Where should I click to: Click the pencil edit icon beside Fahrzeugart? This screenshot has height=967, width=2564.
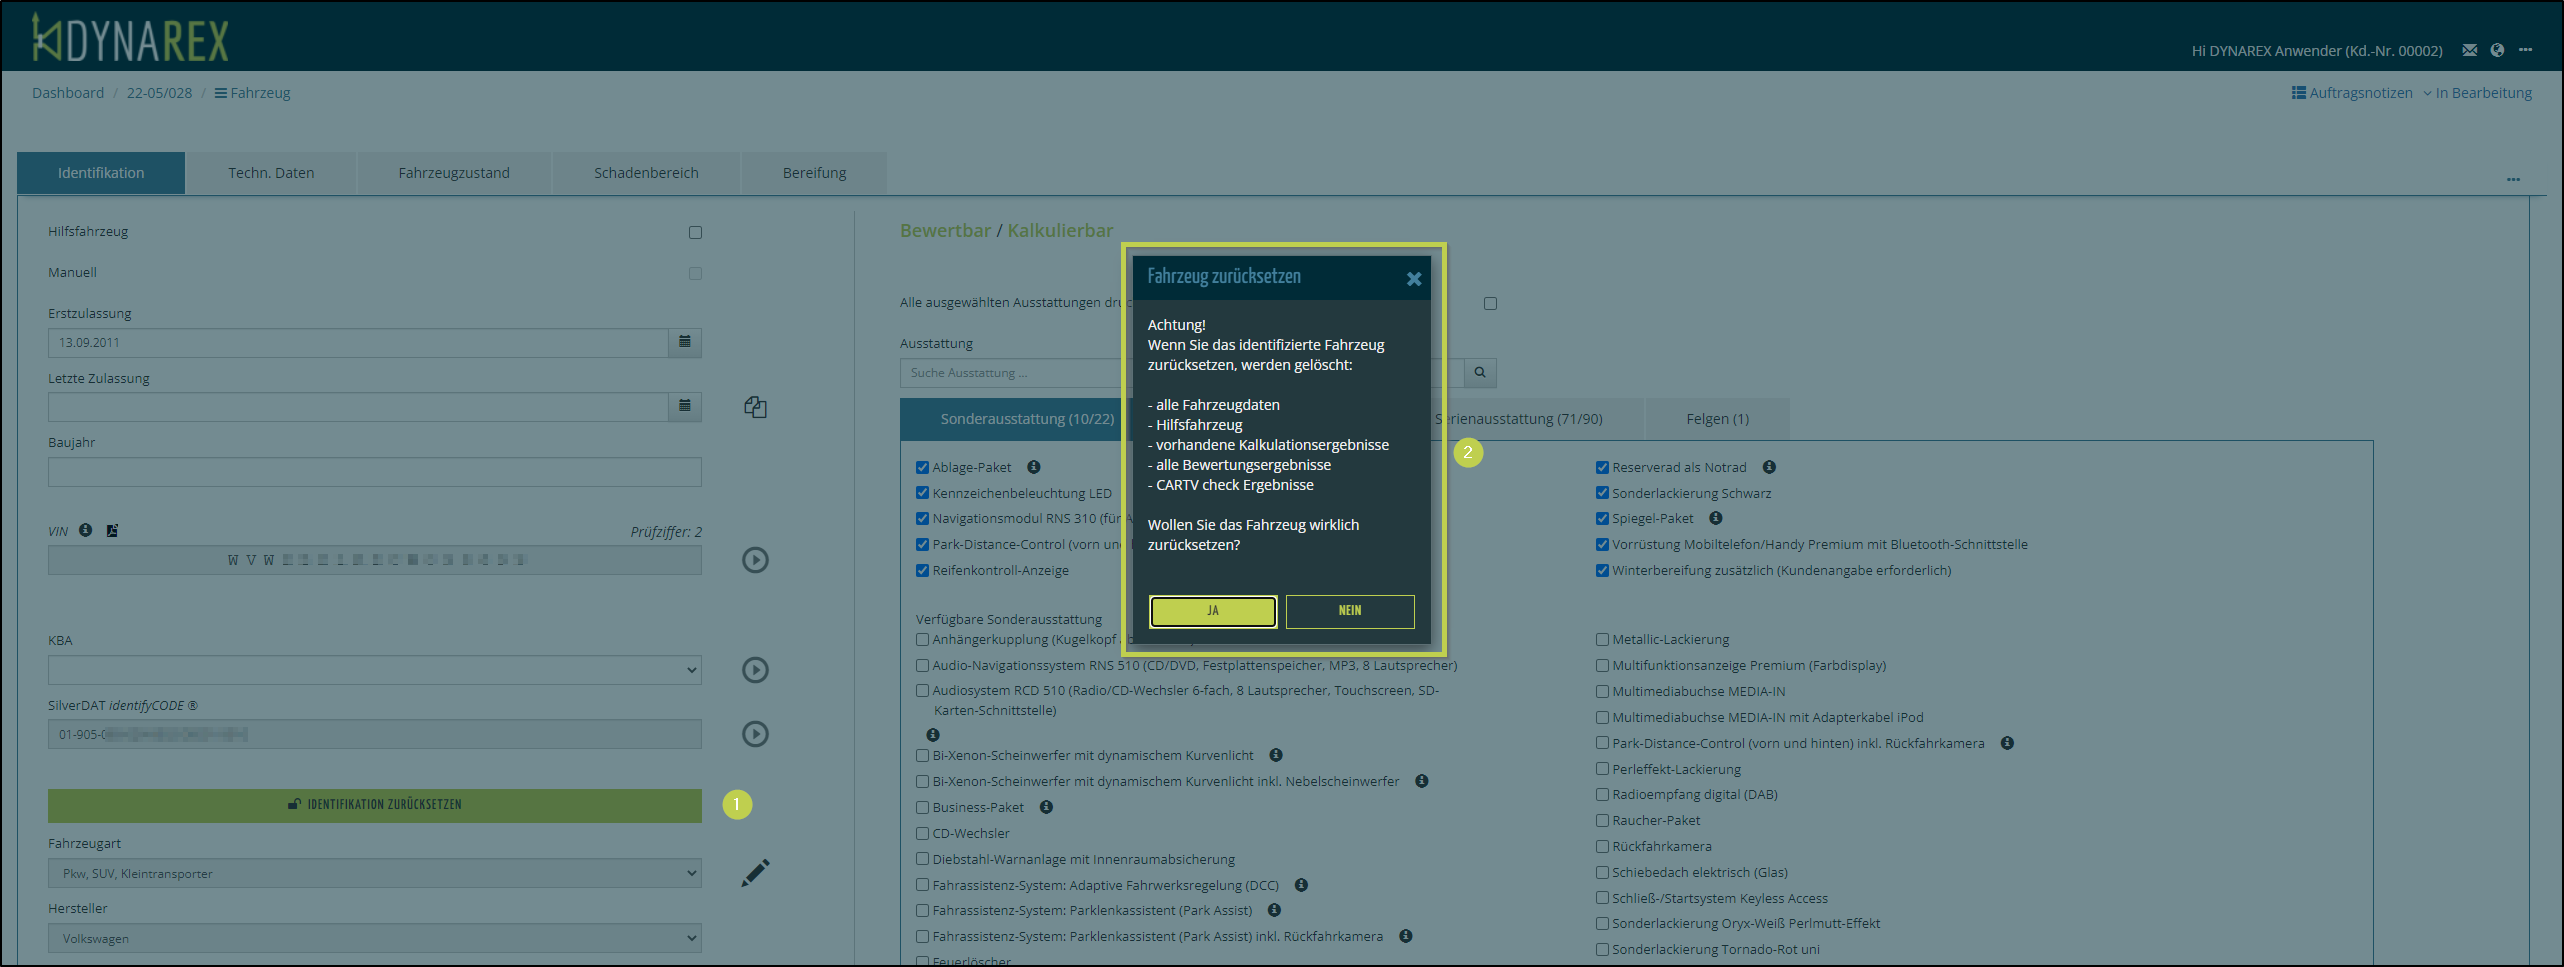[755, 873]
